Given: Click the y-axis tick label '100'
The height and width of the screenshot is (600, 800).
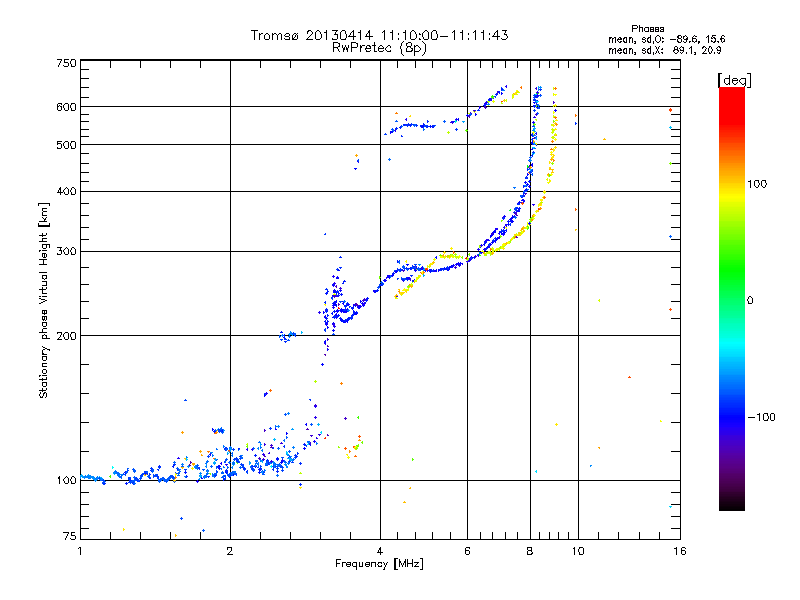Looking at the screenshot, I should 66,480.
